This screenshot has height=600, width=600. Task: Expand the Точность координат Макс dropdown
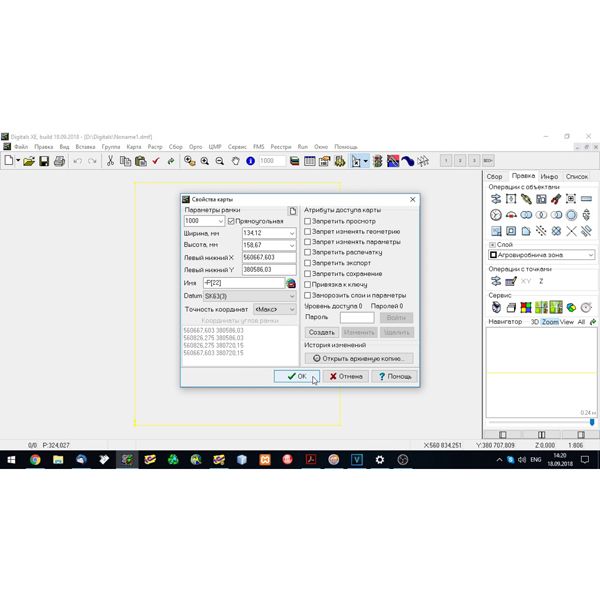[x=275, y=309]
